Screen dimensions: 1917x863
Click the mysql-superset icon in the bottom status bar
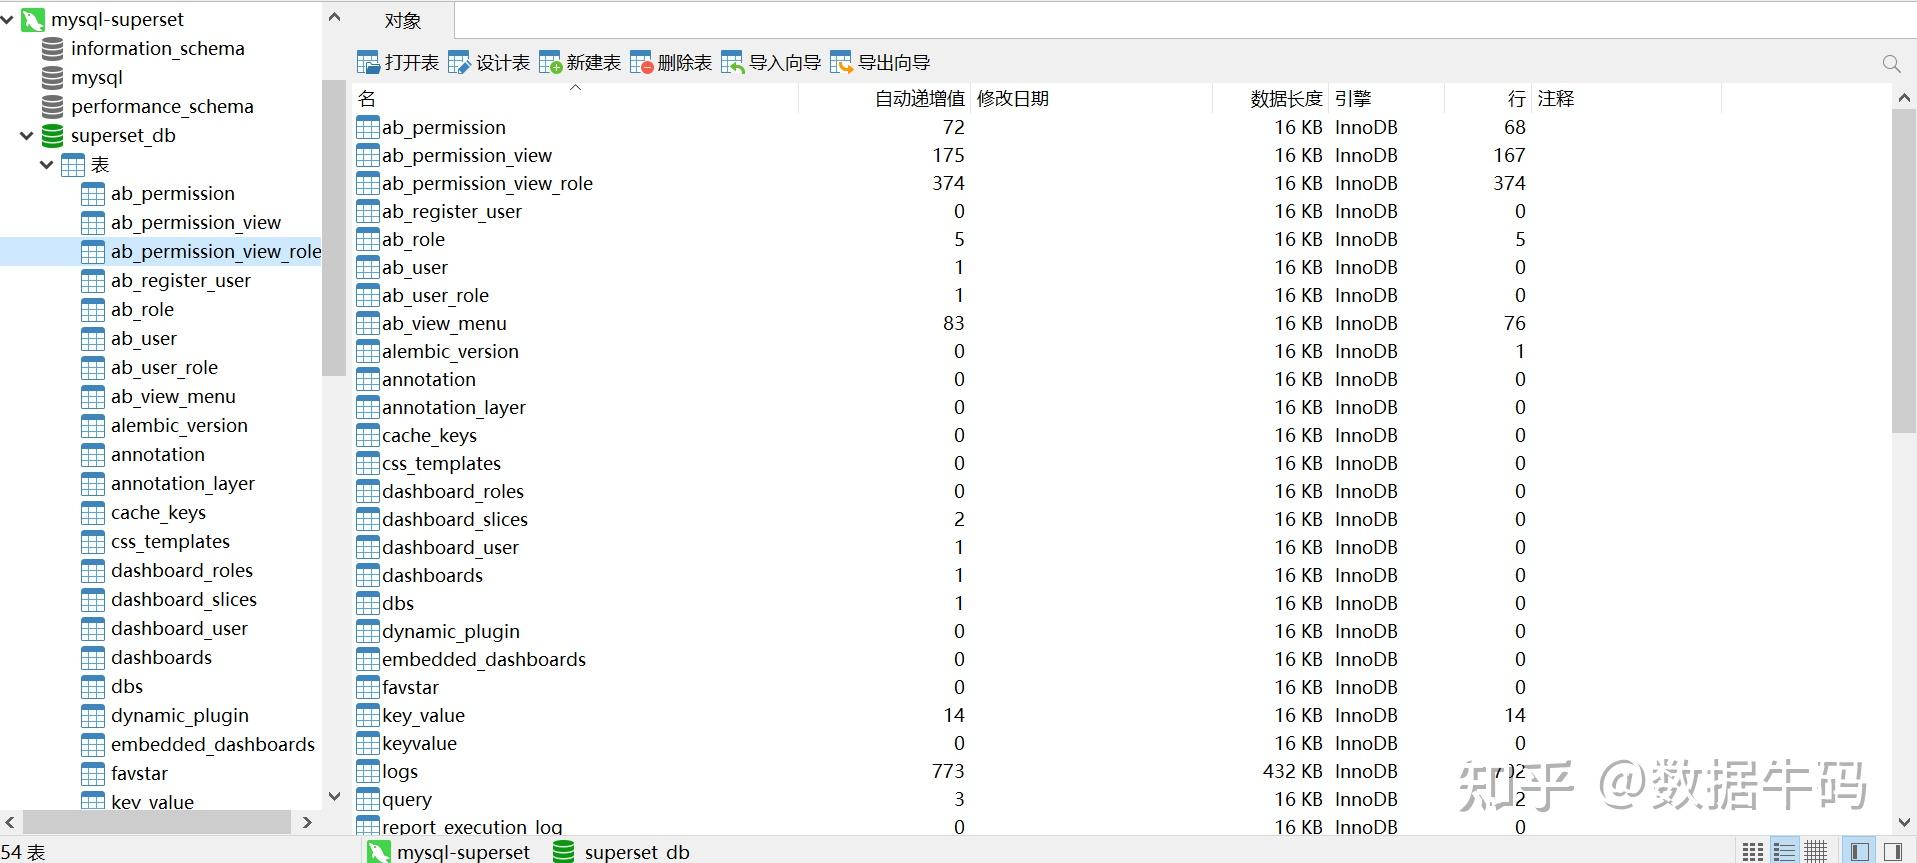pos(378,852)
